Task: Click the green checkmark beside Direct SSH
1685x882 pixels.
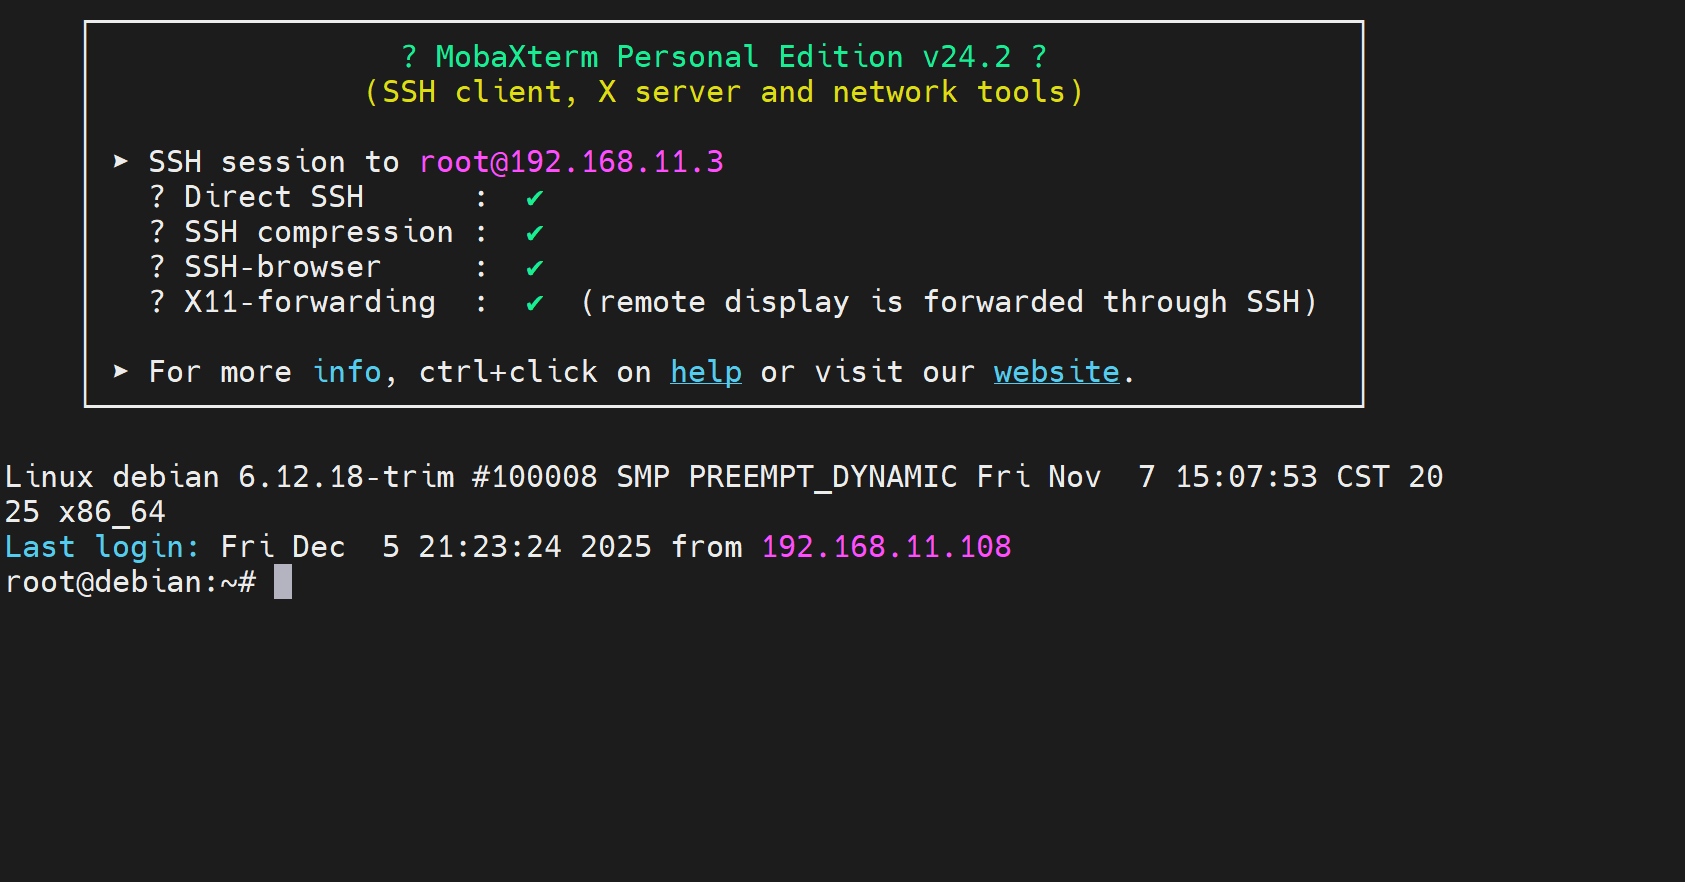Action: pyautogui.click(x=535, y=198)
